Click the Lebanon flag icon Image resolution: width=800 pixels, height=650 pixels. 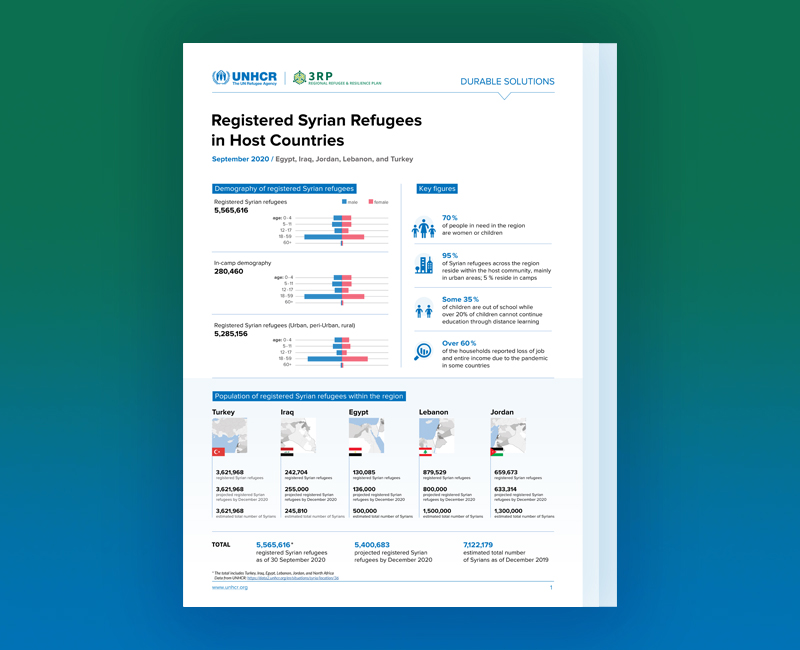tap(424, 452)
